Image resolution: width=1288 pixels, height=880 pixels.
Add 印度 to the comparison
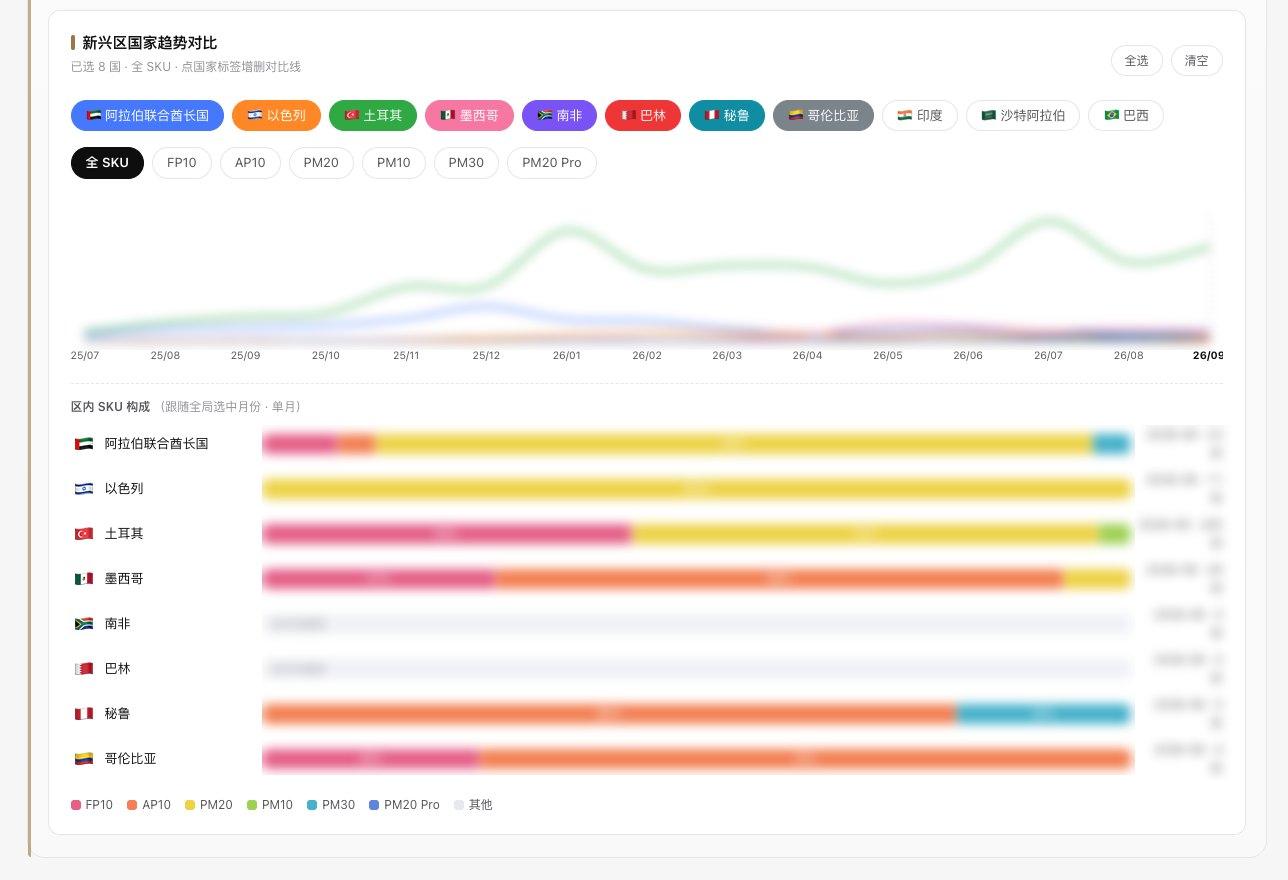[920, 115]
